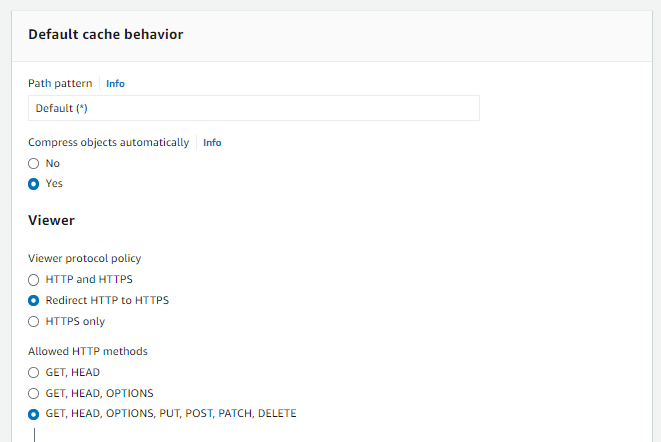
Task: Click the "GET, HEAD, OPTIONS" label text
Action: 99,393
